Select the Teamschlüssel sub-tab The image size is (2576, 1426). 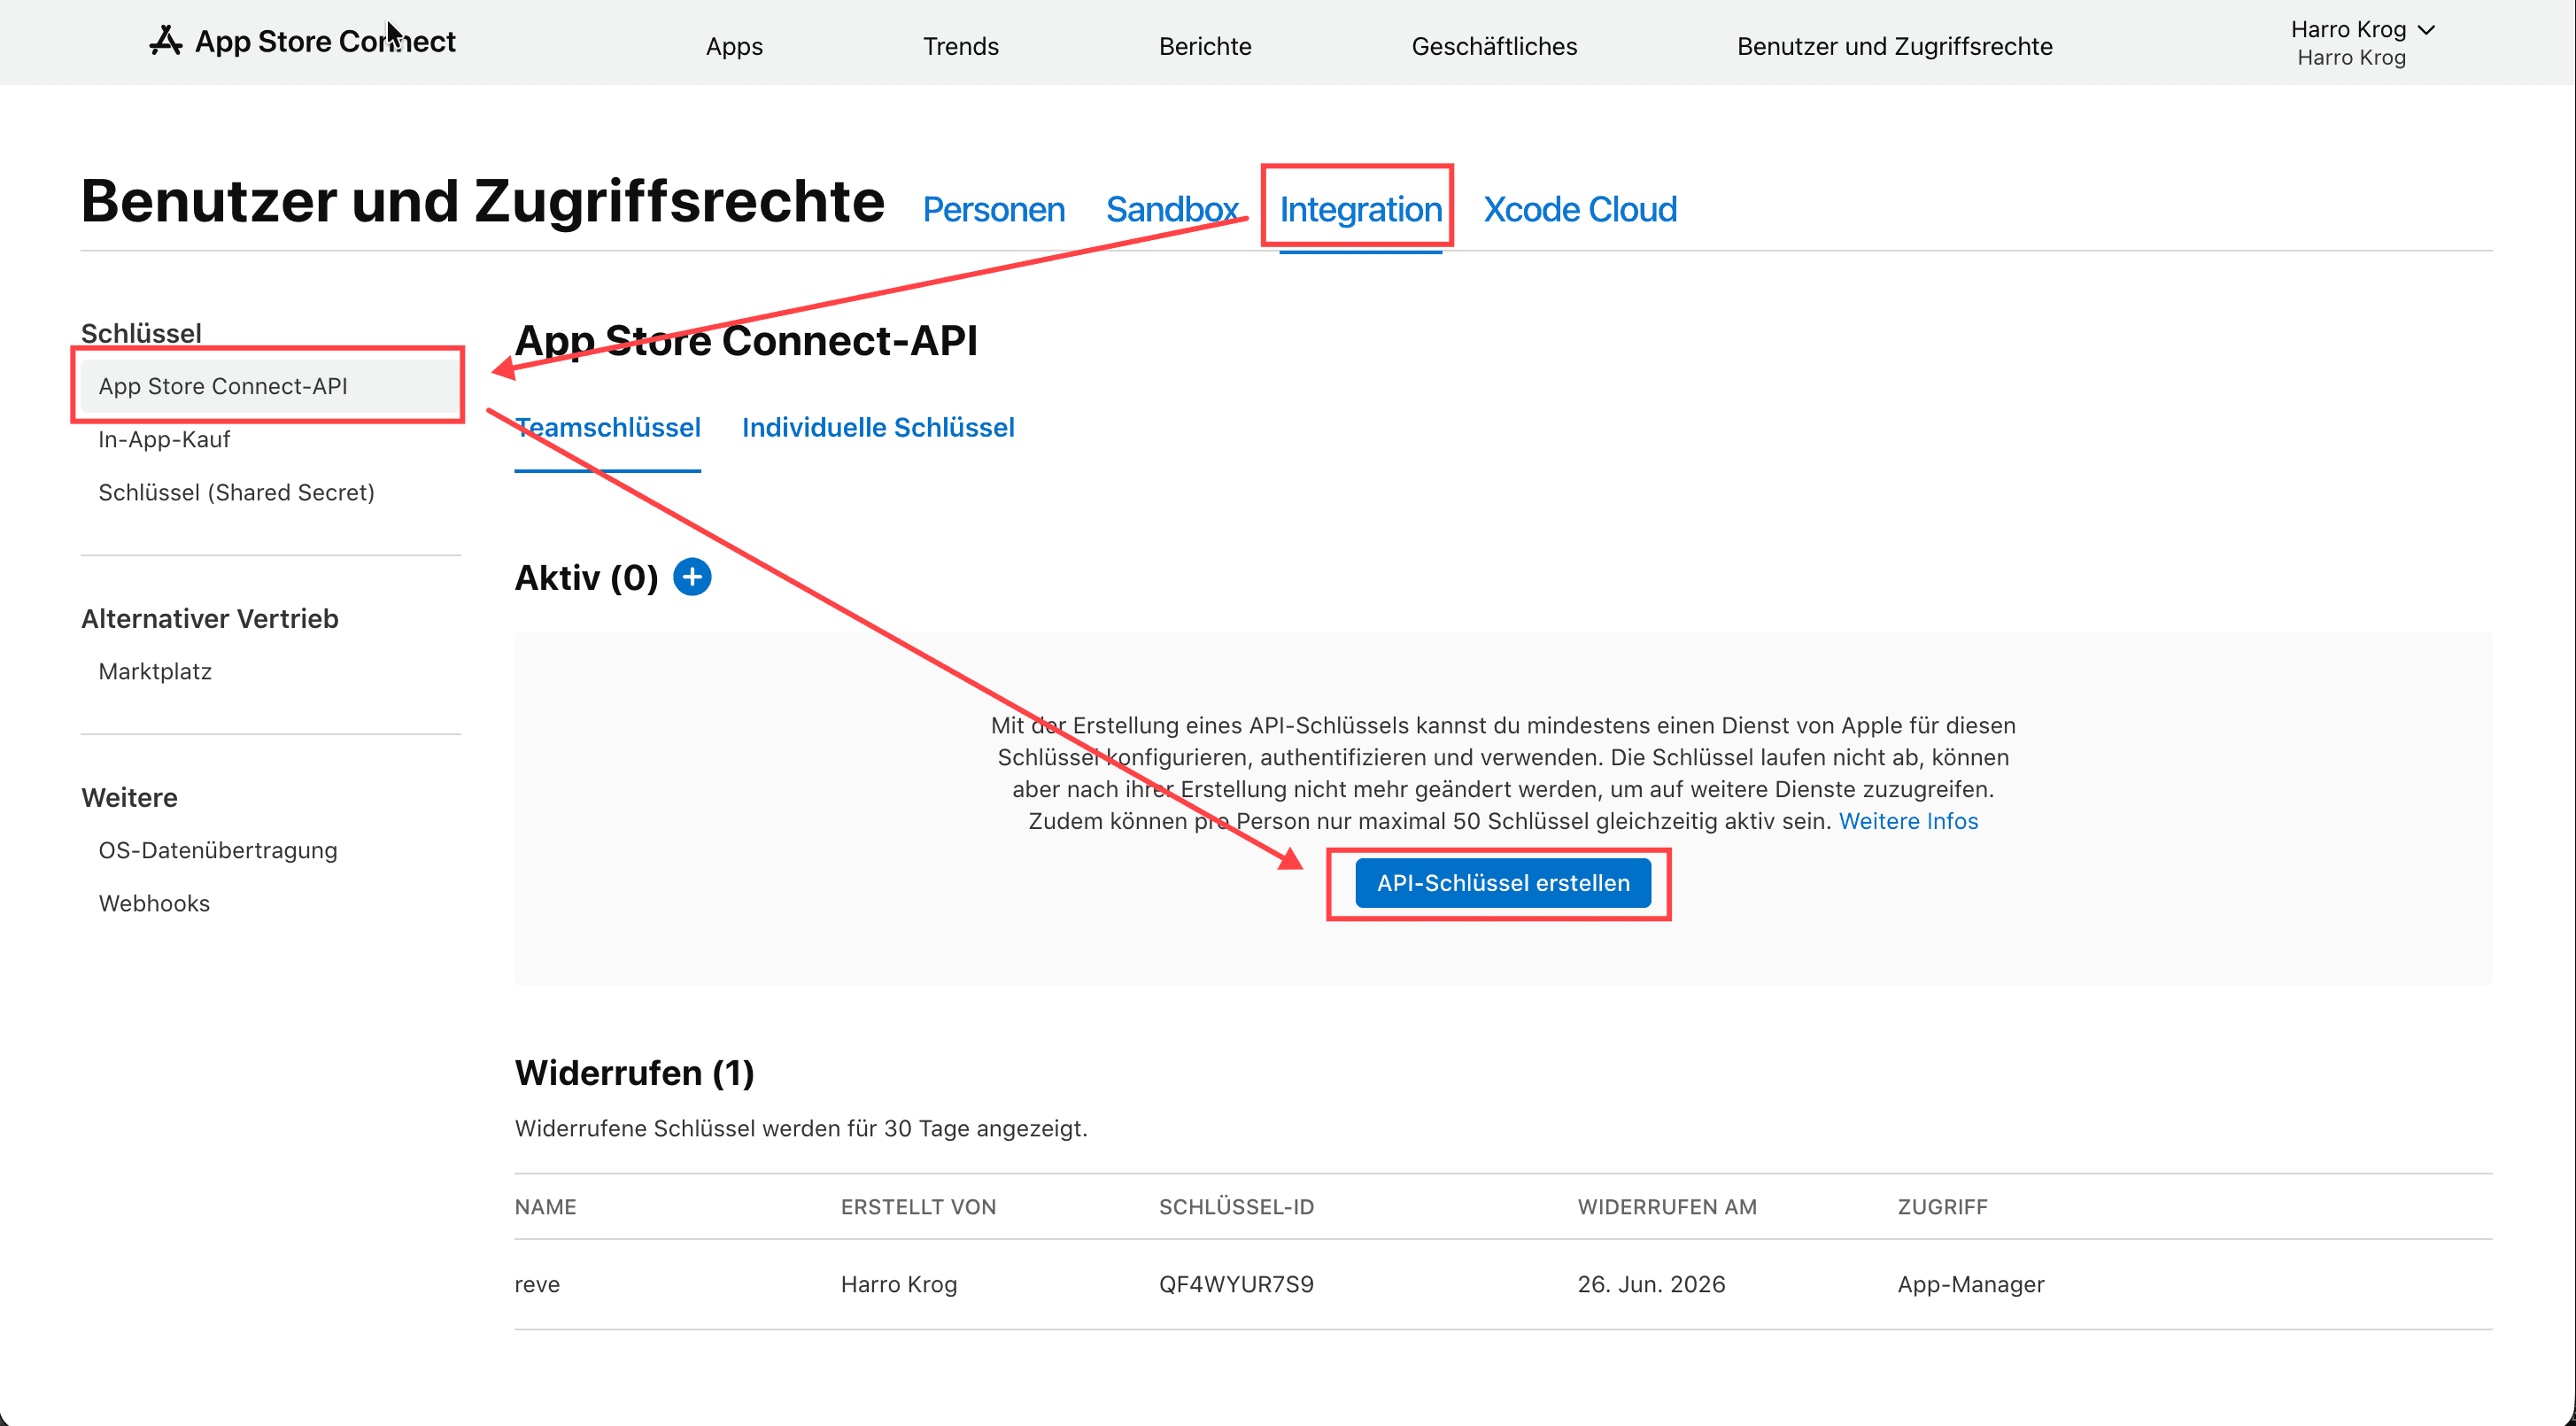[x=607, y=428]
